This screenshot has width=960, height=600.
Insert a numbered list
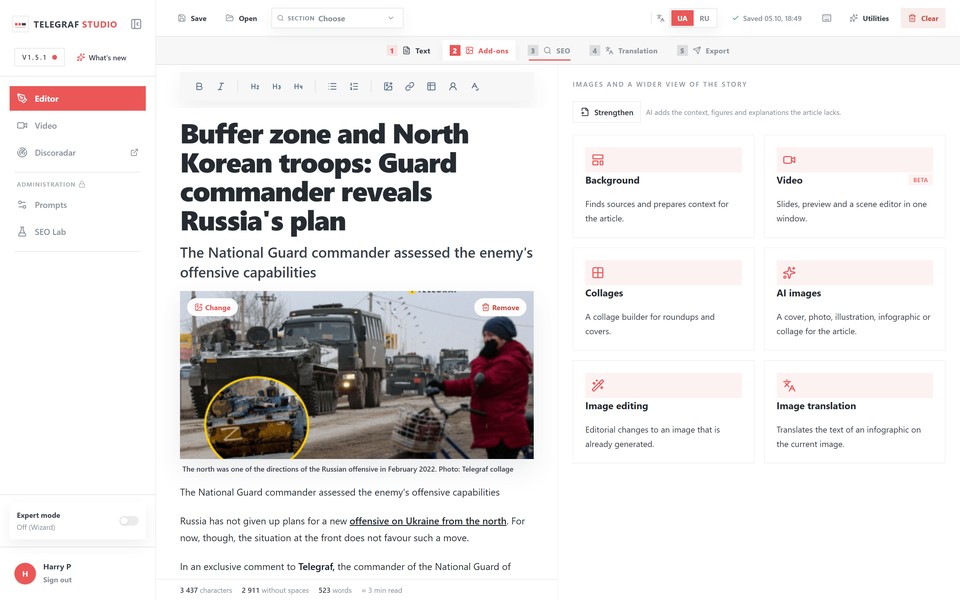(x=354, y=86)
